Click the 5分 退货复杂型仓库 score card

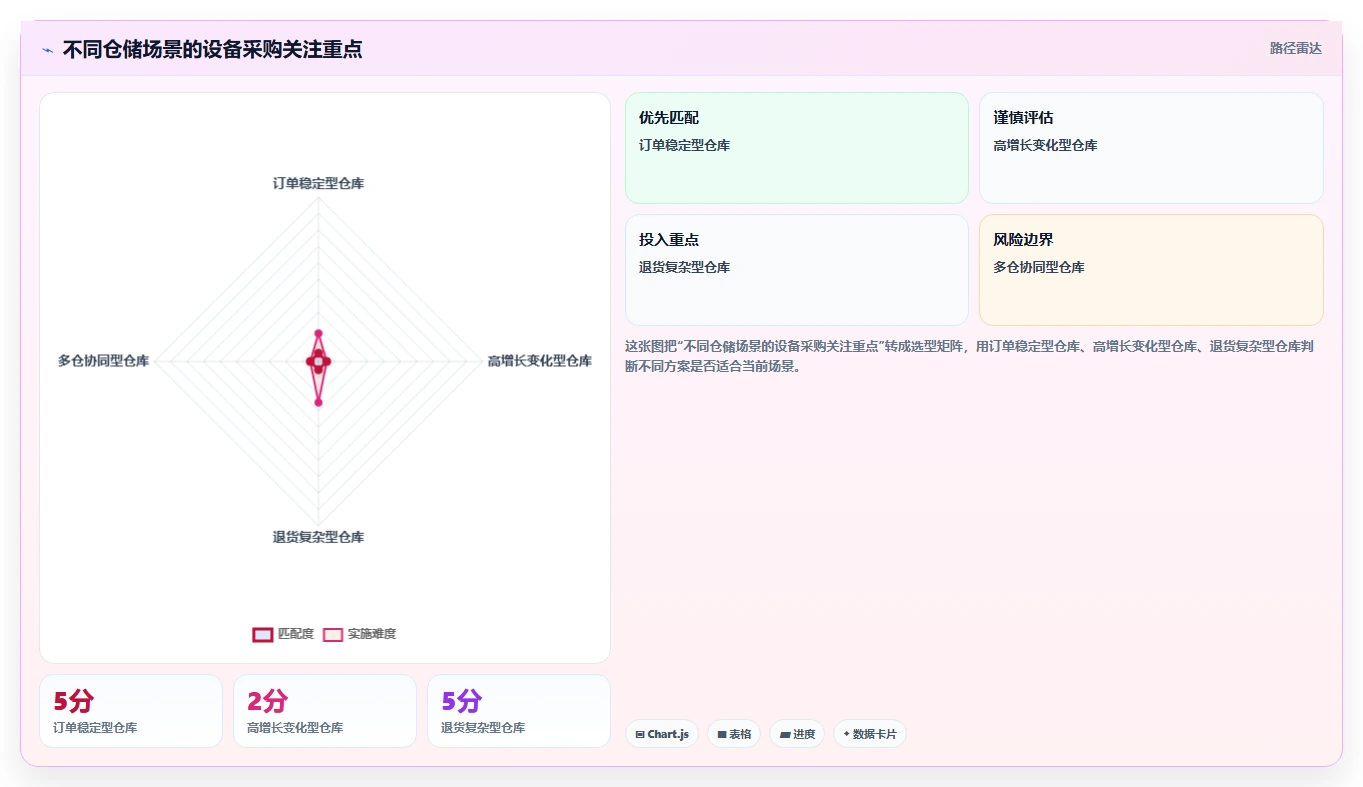(x=519, y=711)
